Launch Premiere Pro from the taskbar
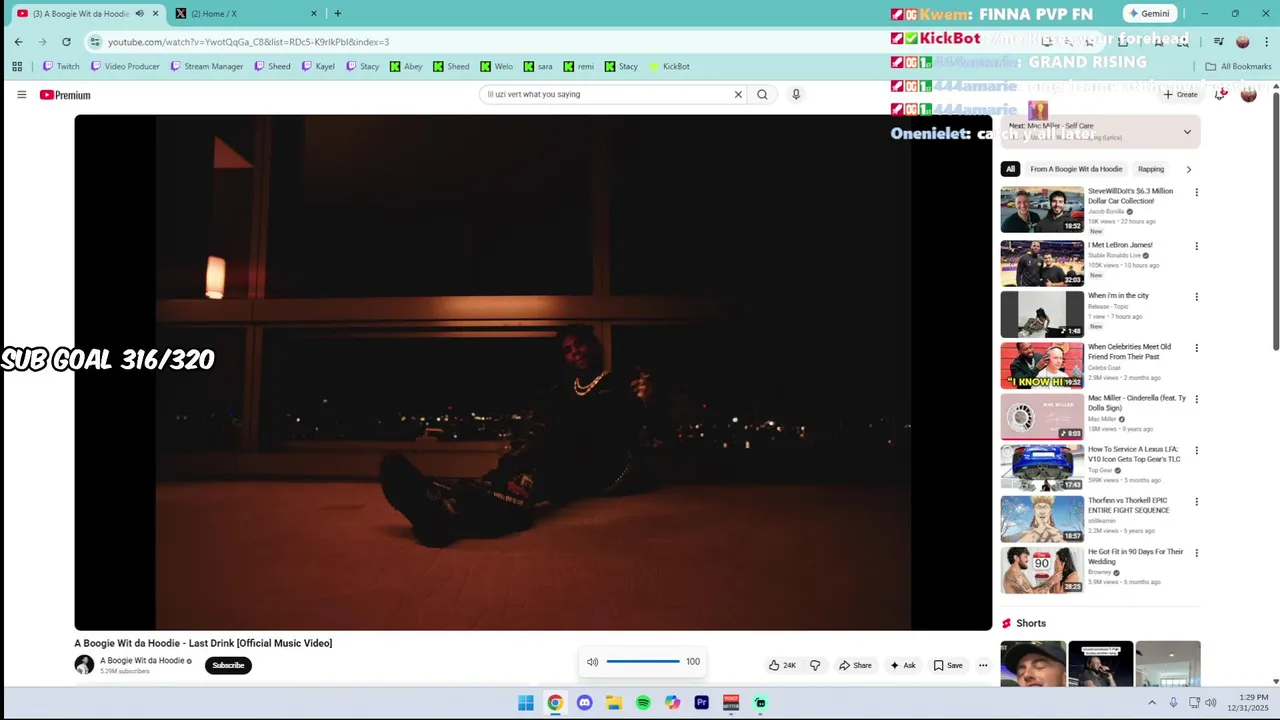Image resolution: width=1280 pixels, height=720 pixels. [701, 703]
